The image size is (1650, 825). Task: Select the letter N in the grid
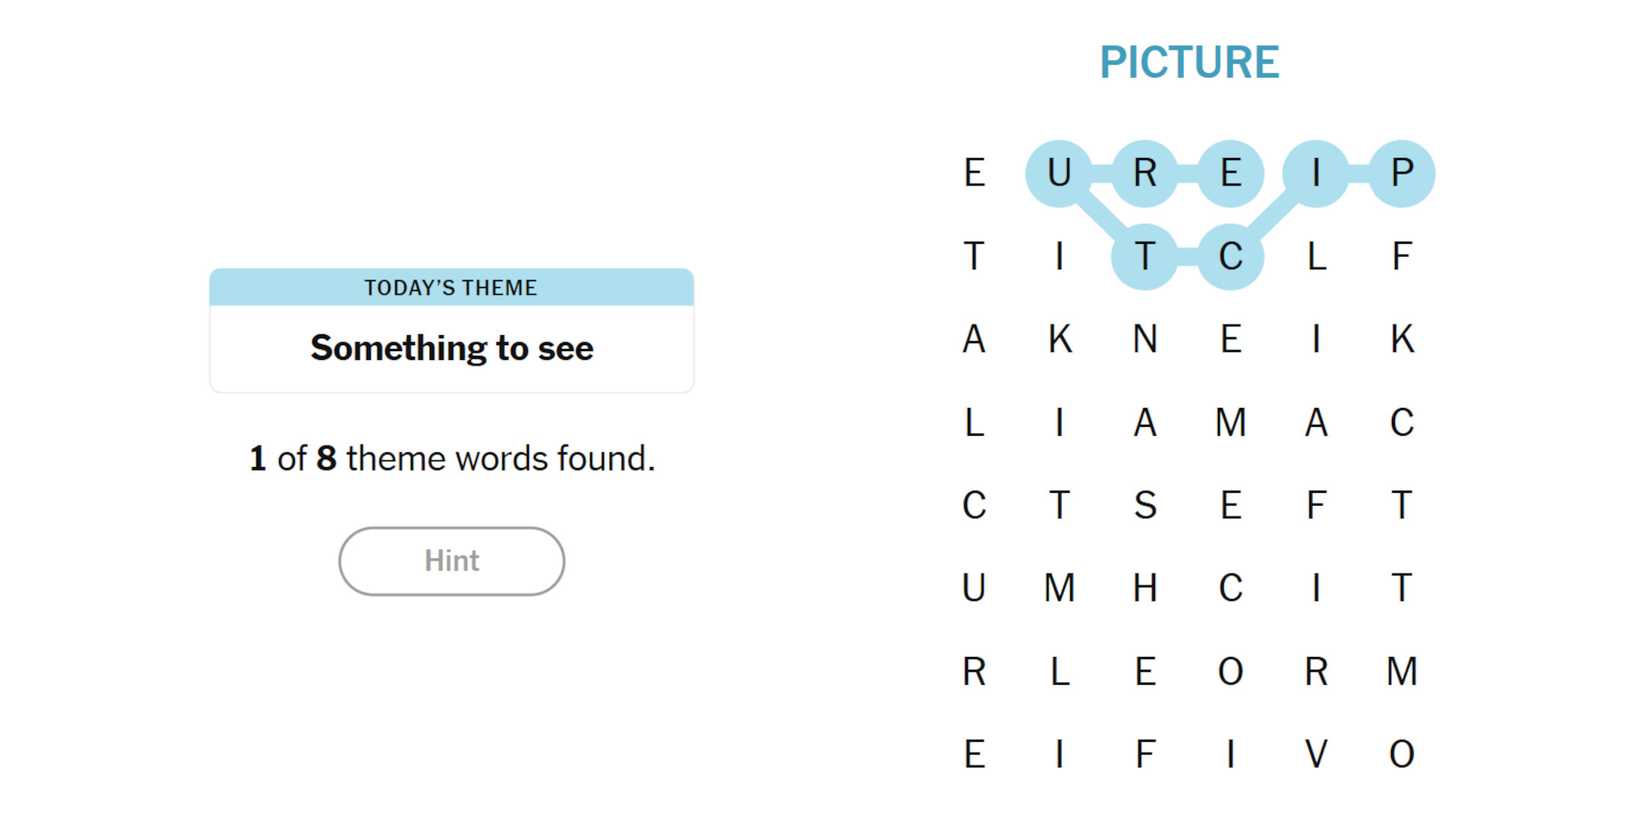[1144, 339]
